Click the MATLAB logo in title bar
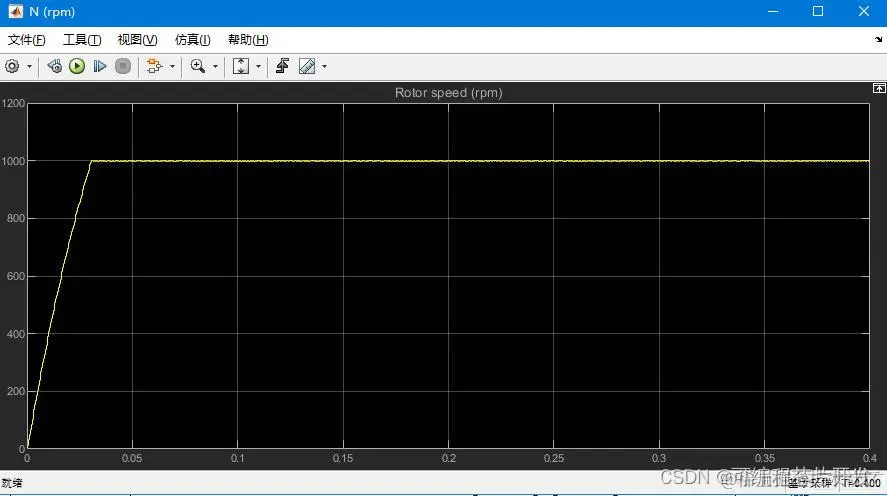887x496 pixels. coord(15,11)
